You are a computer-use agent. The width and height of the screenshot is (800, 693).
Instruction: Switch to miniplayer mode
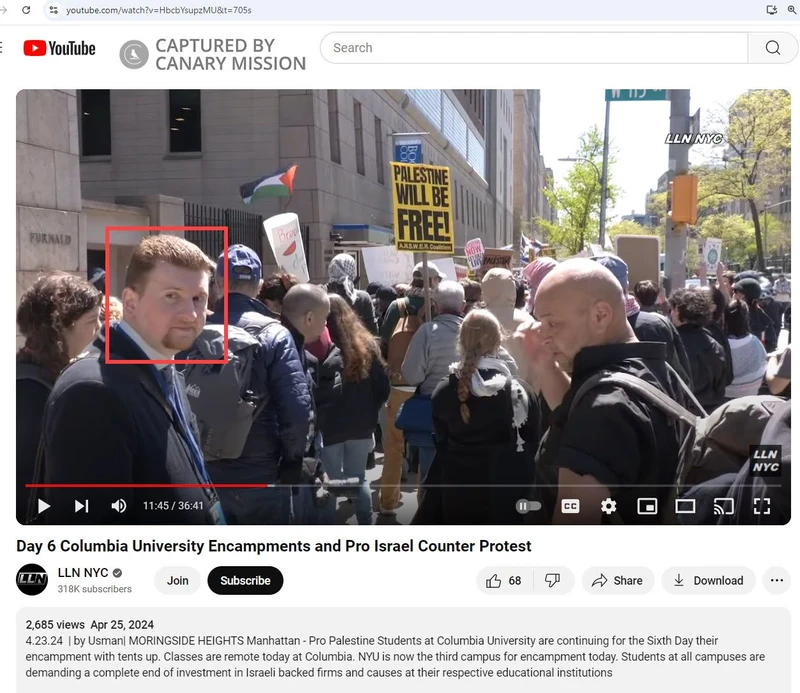pyautogui.click(x=647, y=506)
